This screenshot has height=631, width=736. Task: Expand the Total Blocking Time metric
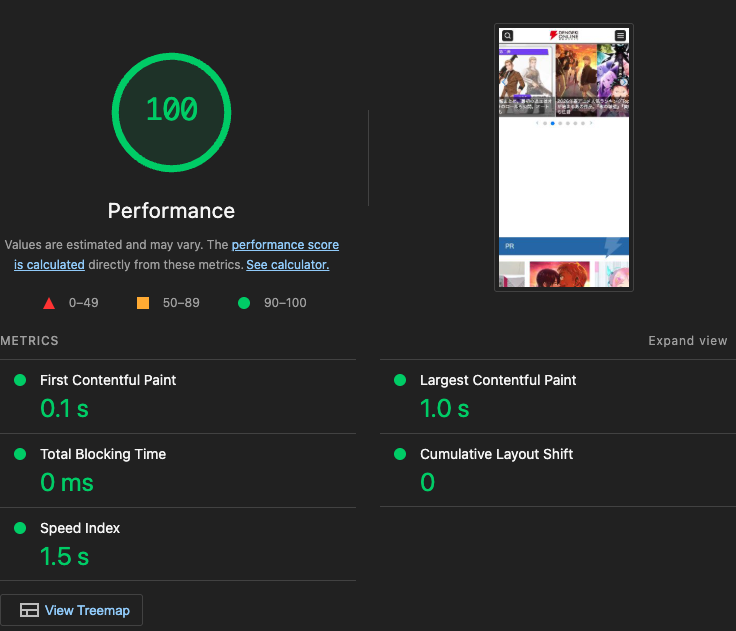tap(103, 454)
